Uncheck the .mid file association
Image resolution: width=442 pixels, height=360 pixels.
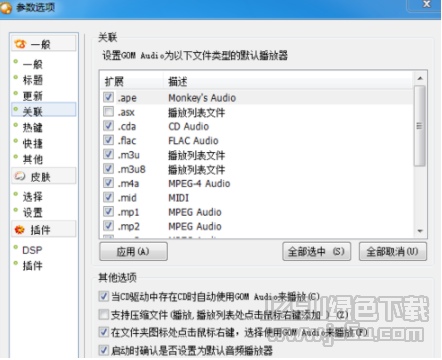(x=108, y=197)
